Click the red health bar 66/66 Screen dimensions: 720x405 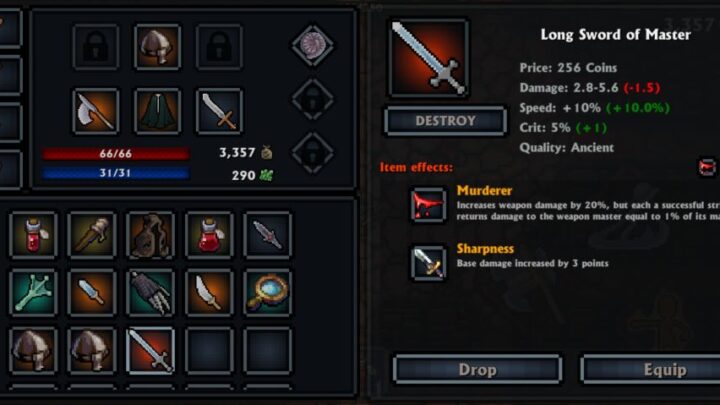(x=116, y=153)
